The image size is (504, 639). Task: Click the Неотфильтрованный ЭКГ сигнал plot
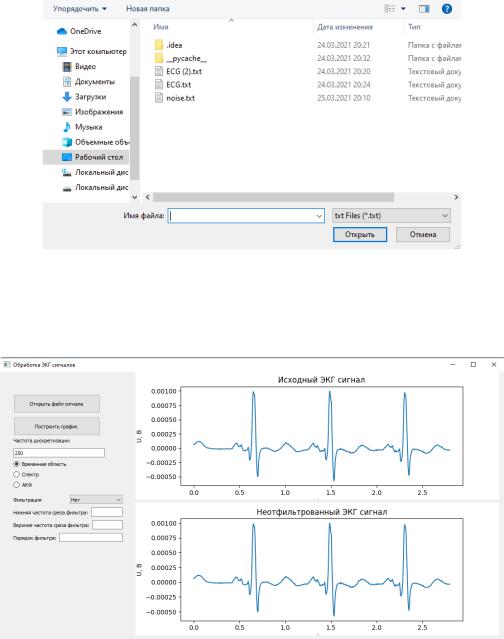pos(321,570)
